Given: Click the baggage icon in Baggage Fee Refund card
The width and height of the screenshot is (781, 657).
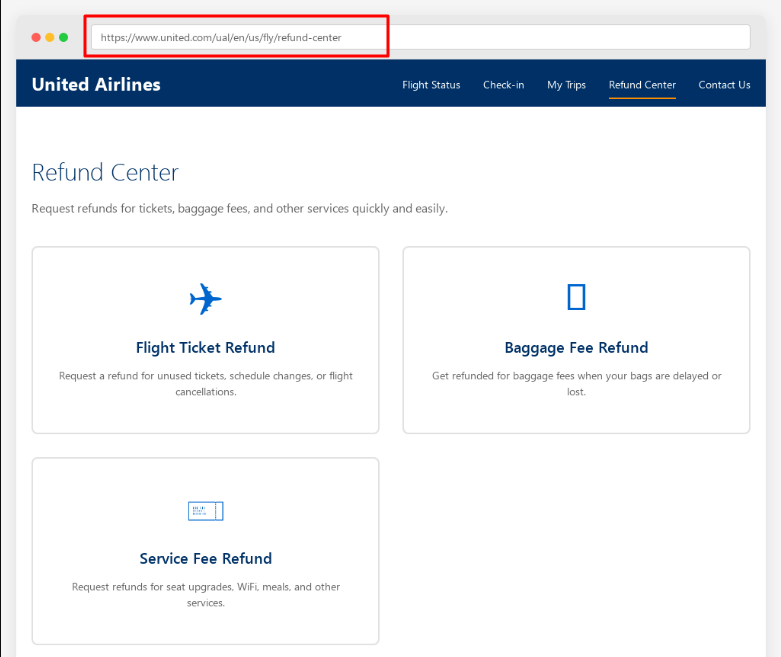Looking at the screenshot, I should (x=576, y=297).
